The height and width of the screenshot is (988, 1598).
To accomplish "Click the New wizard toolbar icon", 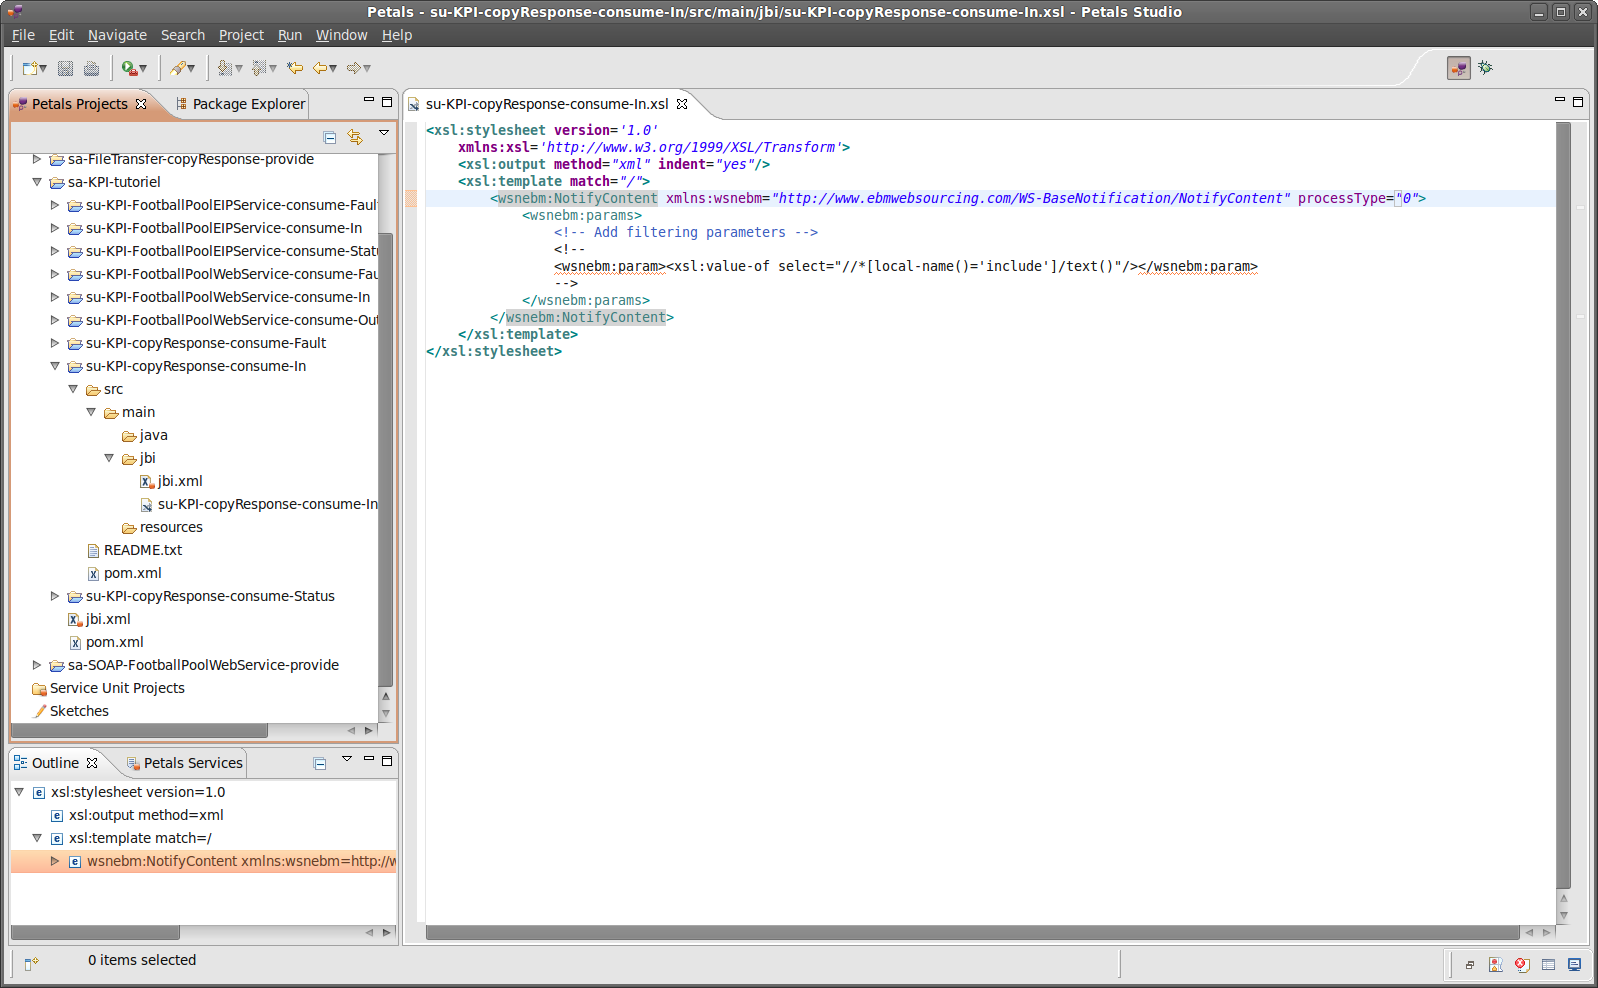I will pyautogui.click(x=31, y=68).
